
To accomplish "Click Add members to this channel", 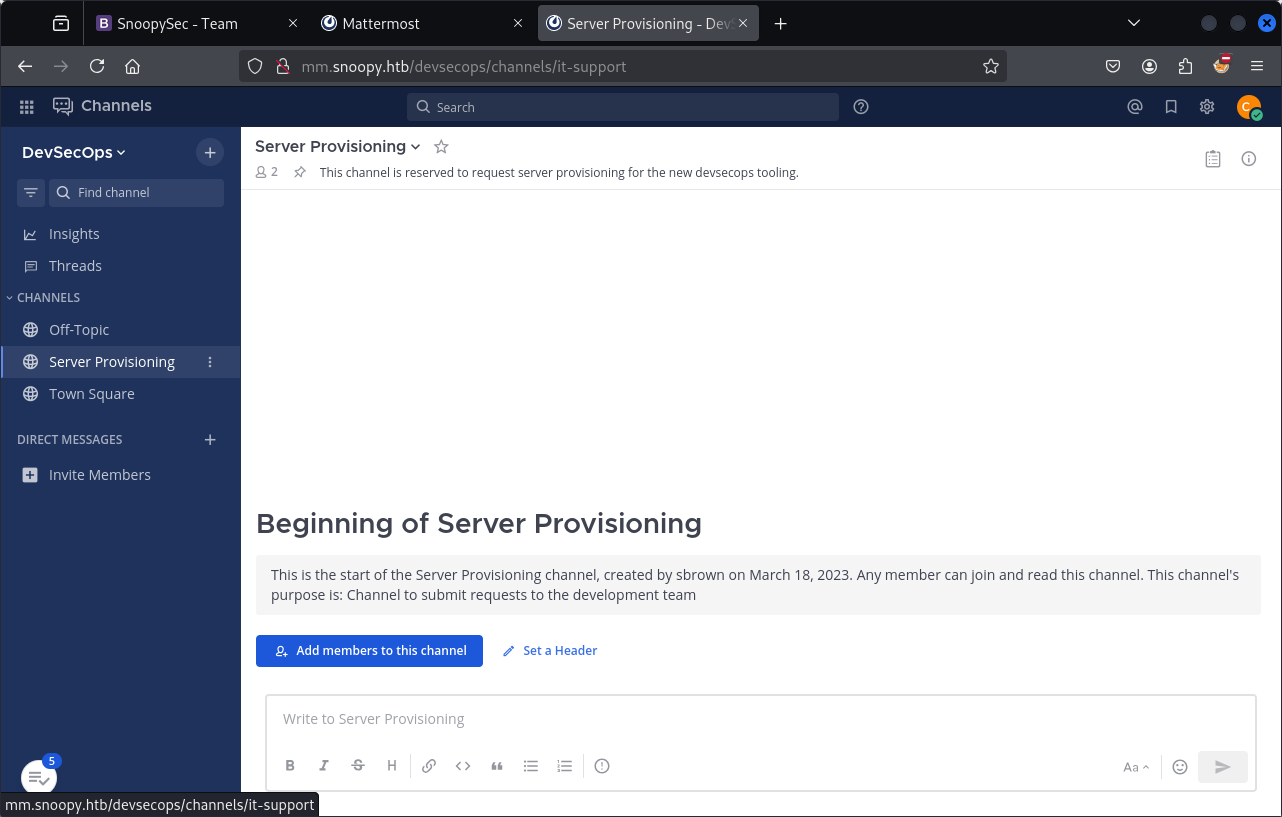I will point(369,650).
